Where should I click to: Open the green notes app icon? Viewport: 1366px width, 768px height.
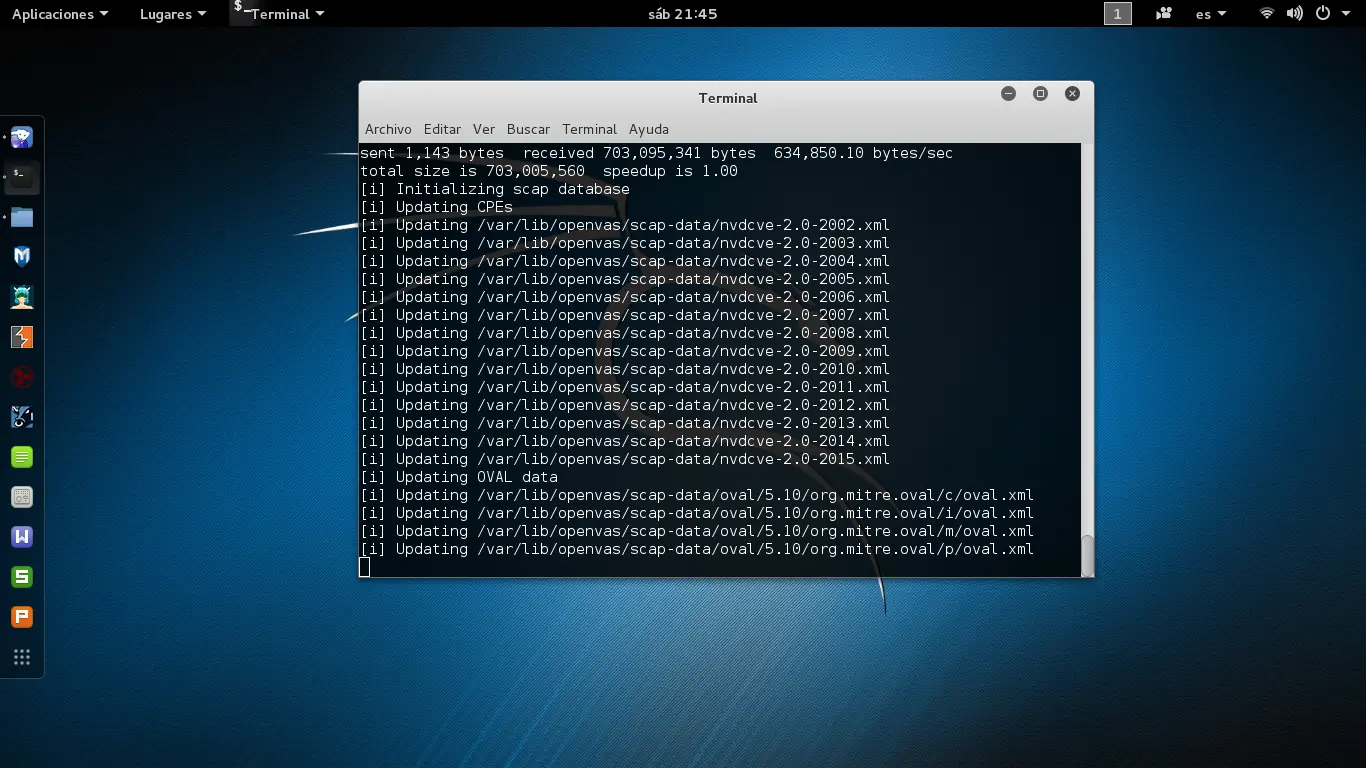click(x=22, y=457)
